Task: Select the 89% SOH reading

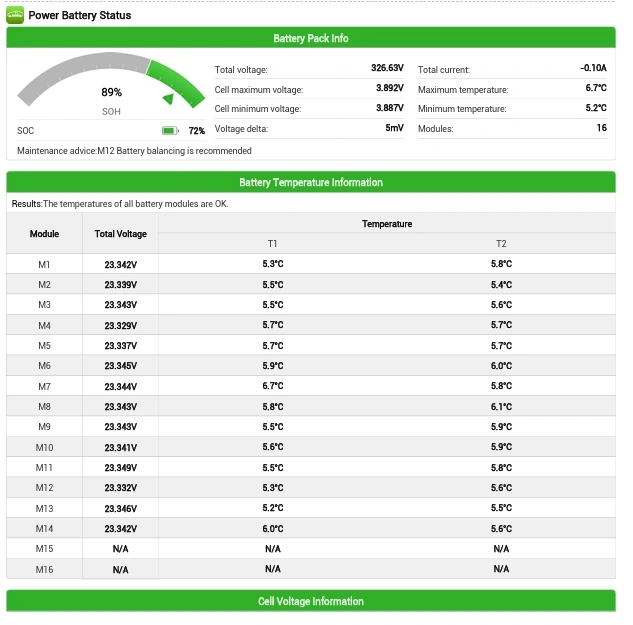Action: (x=111, y=92)
